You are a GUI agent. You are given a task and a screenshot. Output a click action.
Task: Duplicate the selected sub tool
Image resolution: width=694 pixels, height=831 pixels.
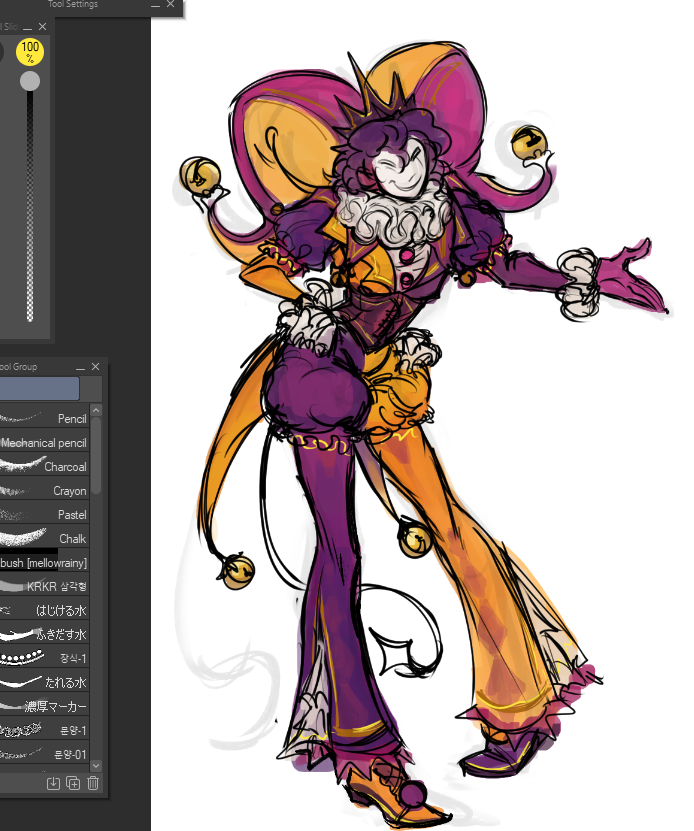point(73,783)
